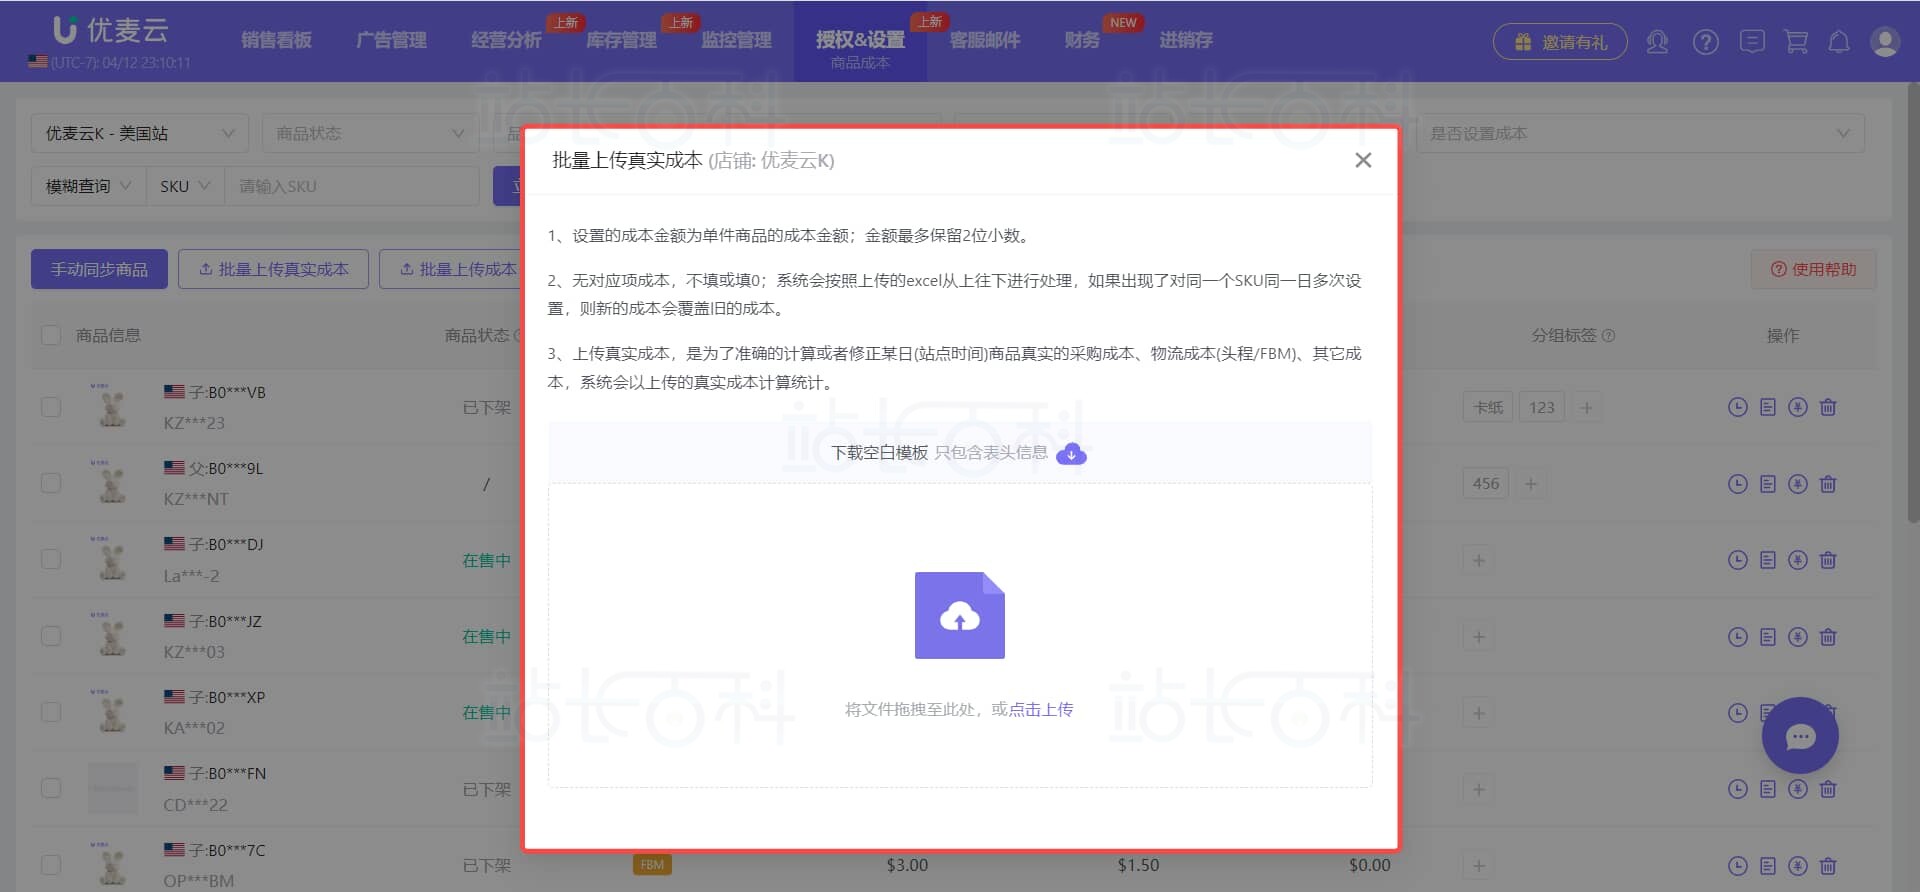Open the 商品状态 filter dropdown
Screen dimensions: 1920x892
(370, 133)
